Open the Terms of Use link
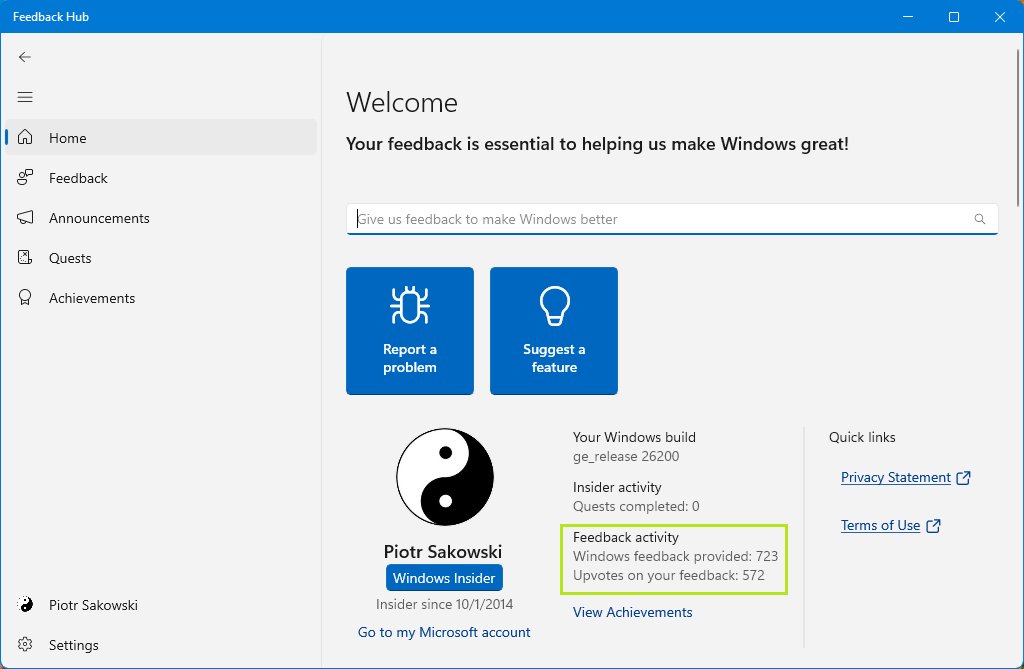Viewport: 1024px width, 669px height. pyautogui.click(x=880, y=525)
